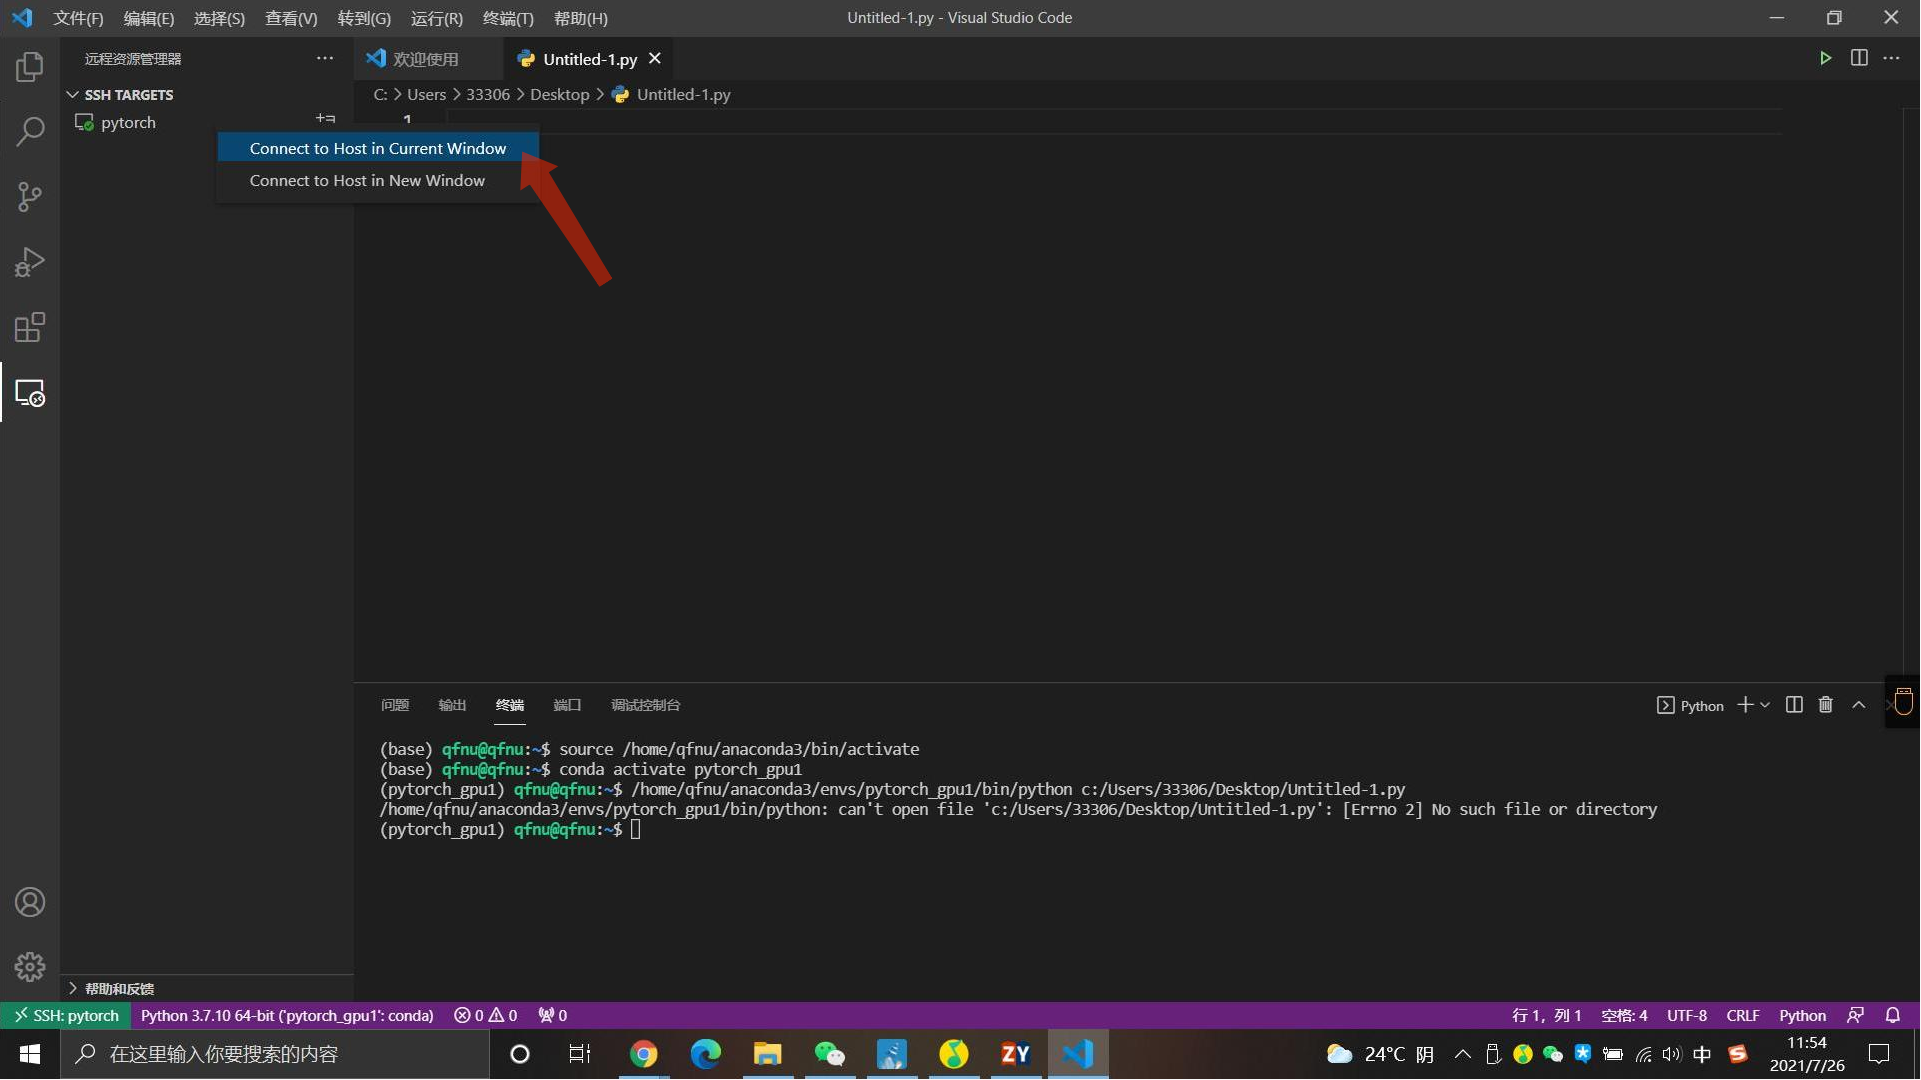Viewport: 1921px width, 1080px height.
Task: Open the feedback icon in status bar
Action: pos(1855,1015)
